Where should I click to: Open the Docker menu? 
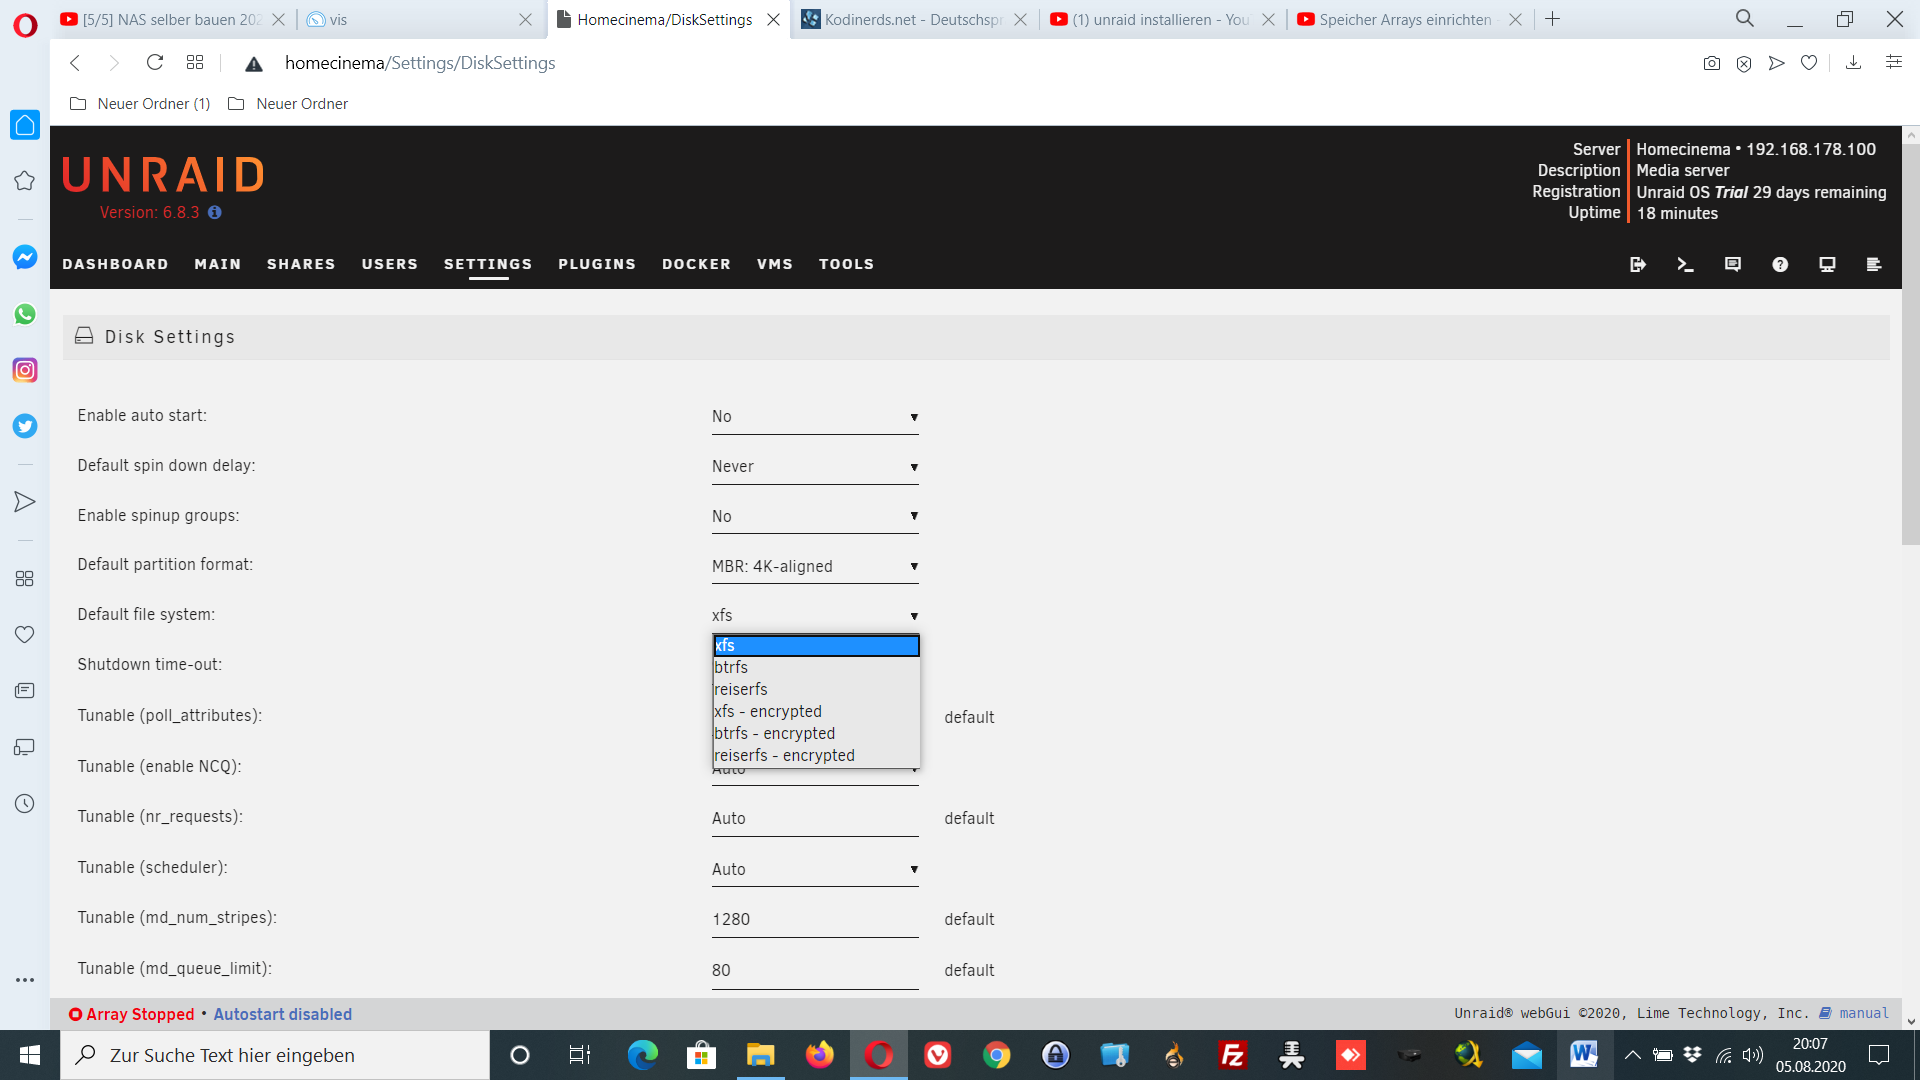696,265
